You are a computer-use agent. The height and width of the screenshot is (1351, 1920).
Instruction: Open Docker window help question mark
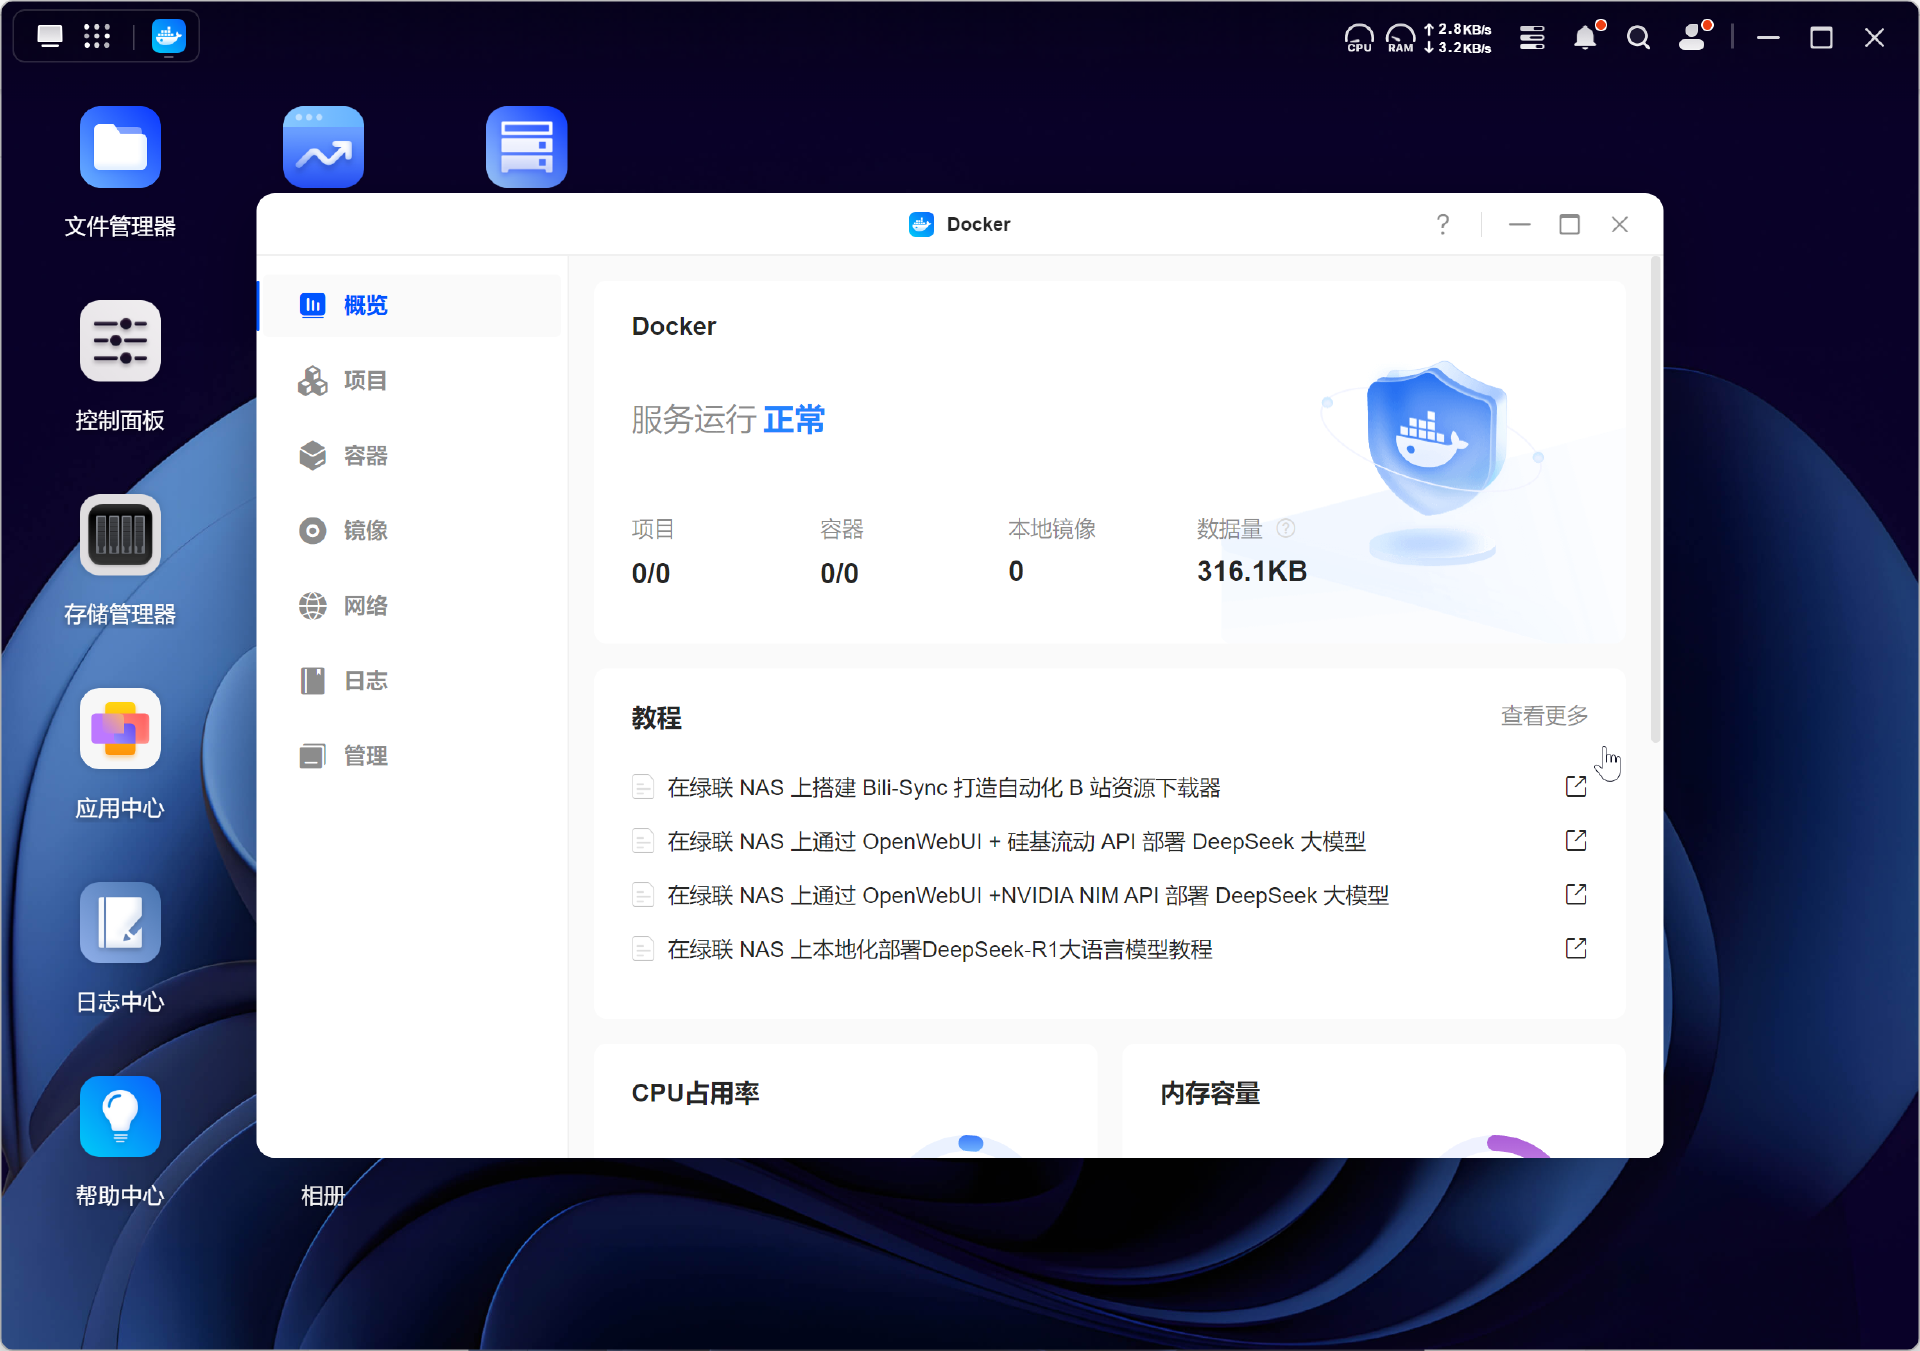[1443, 224]
